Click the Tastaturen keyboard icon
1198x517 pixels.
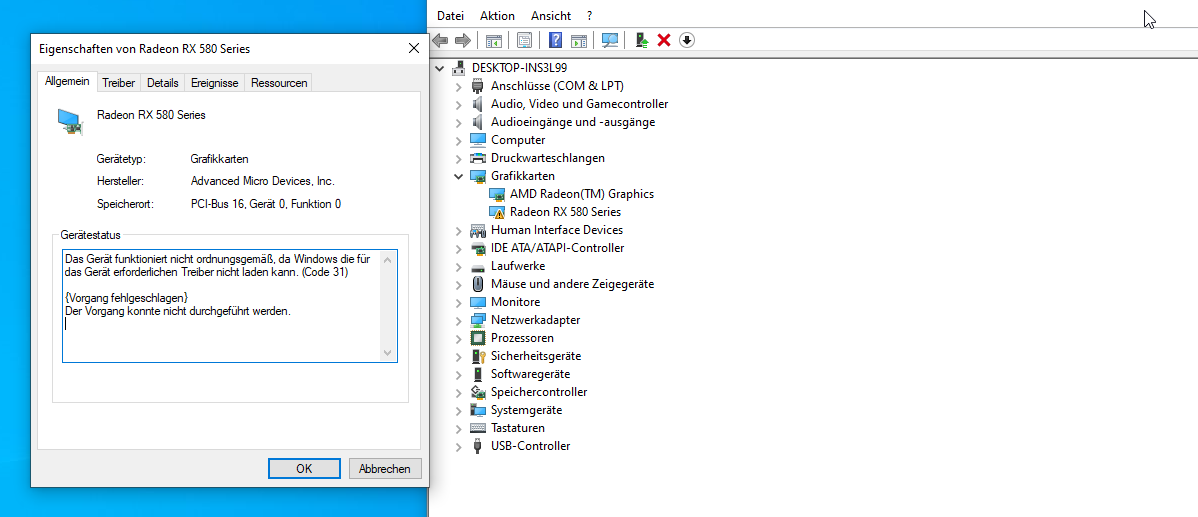coord(478,428)
